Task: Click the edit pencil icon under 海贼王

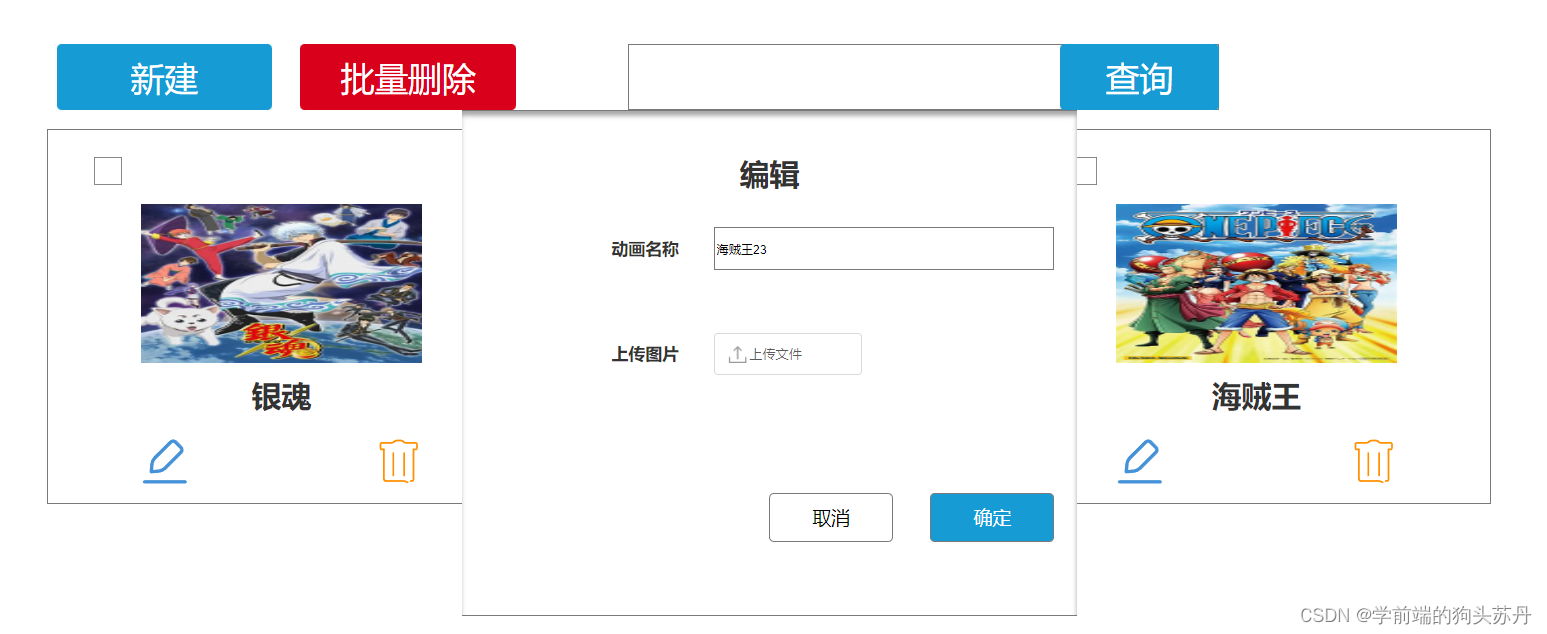Action: point(1140,461)
